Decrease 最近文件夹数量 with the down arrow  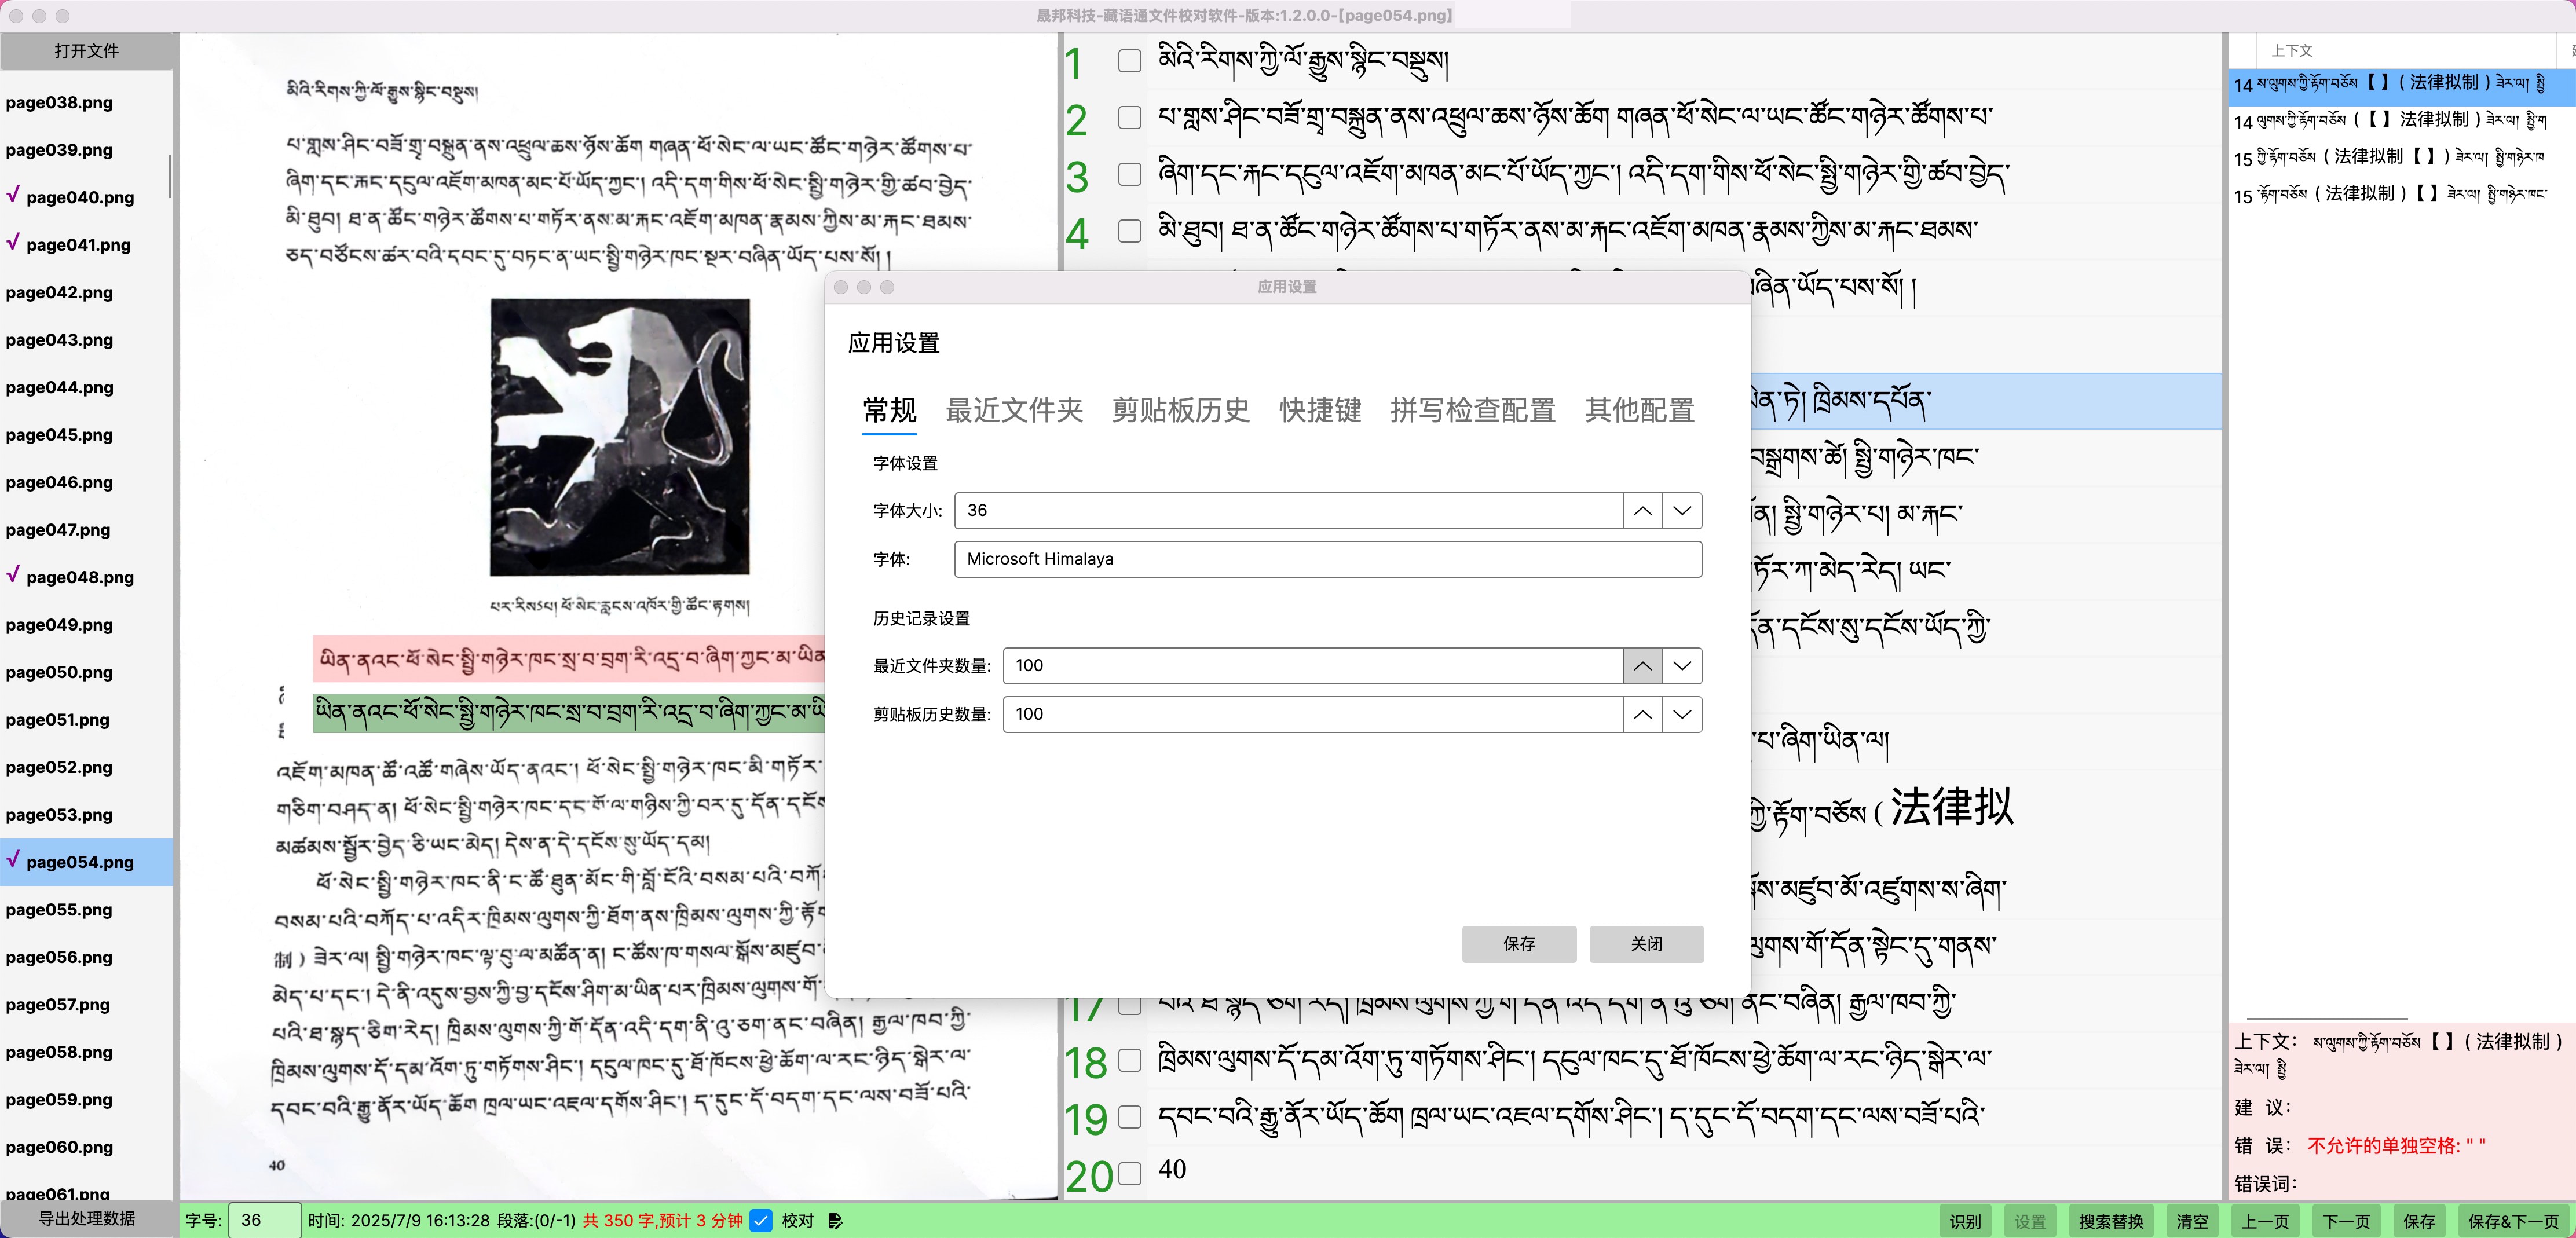click(x=1682, y=666)
